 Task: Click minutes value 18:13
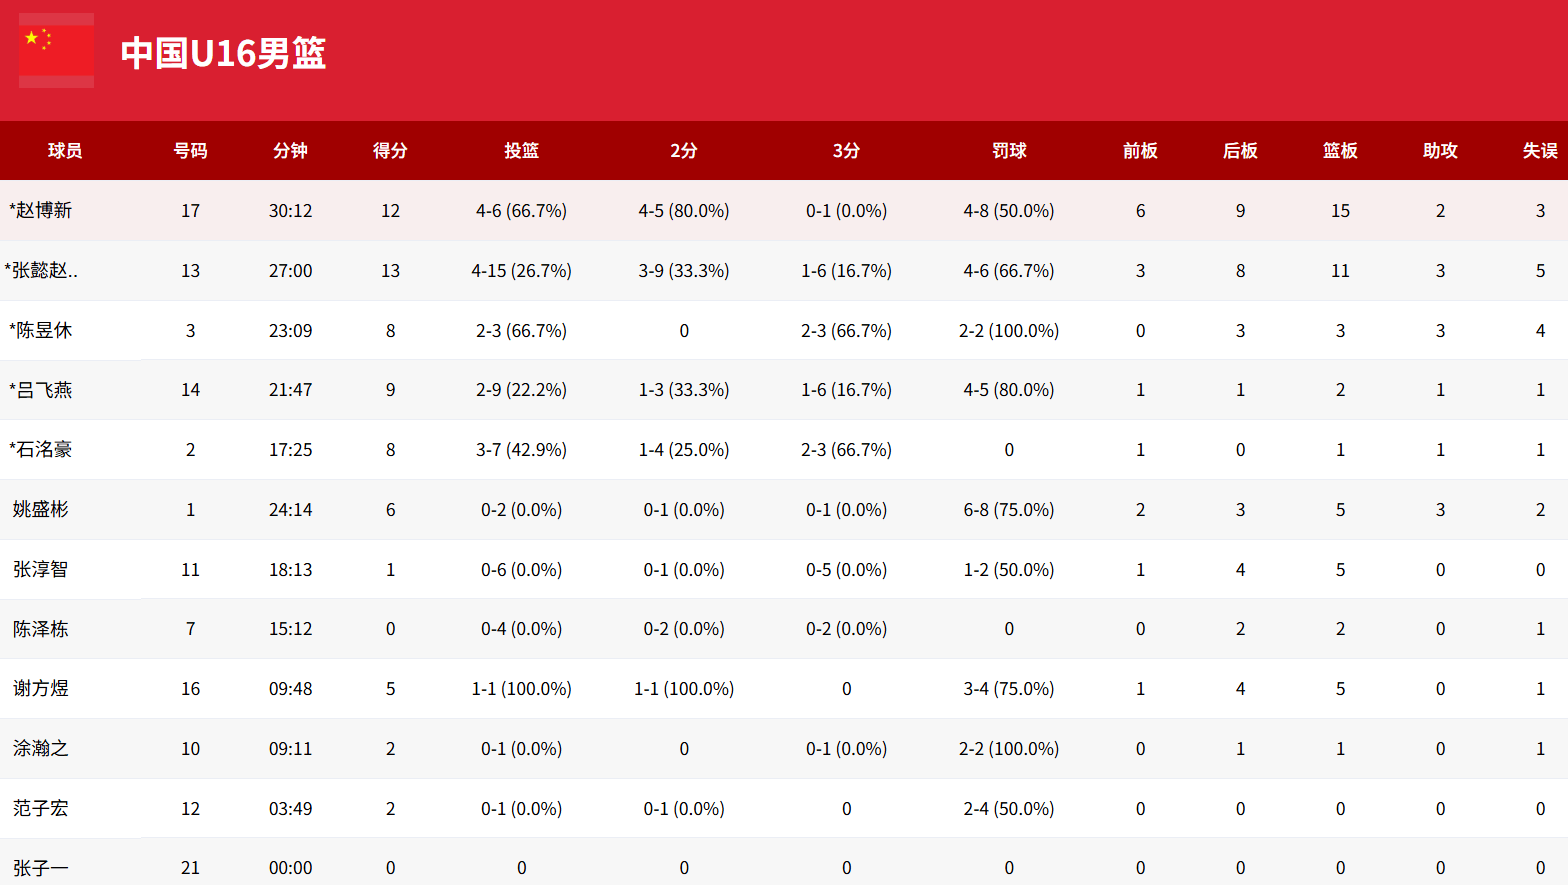(x=290, y=570)
